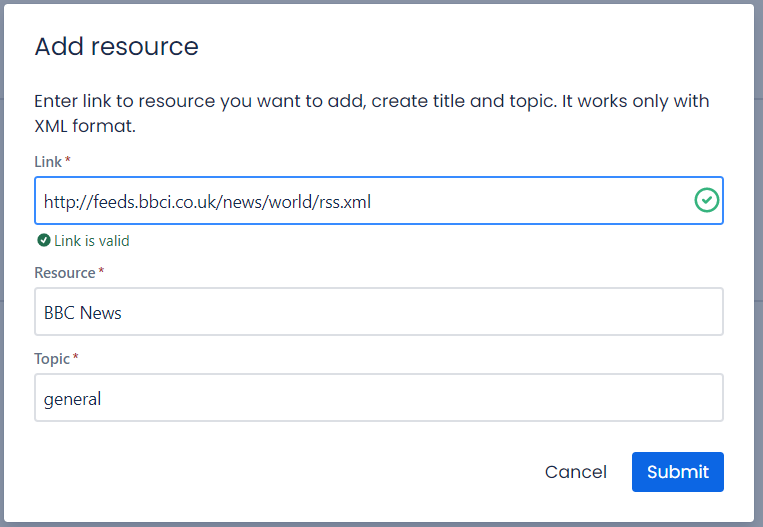This screenshot has height=527, width=763.
Task: Select the Topic input field
Action: [x=378, y=398]
